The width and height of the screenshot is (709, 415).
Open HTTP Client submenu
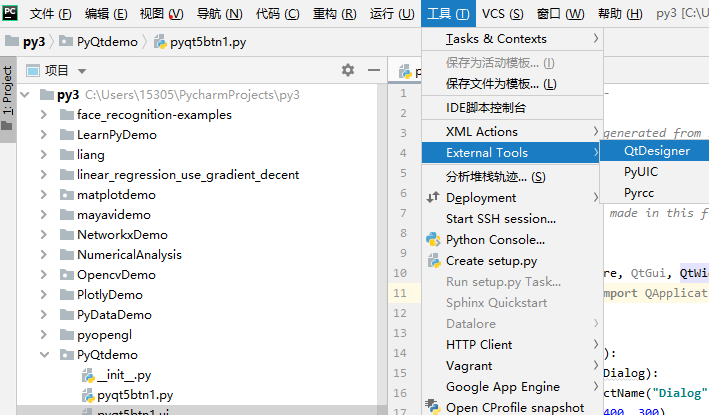coord(512,344)
